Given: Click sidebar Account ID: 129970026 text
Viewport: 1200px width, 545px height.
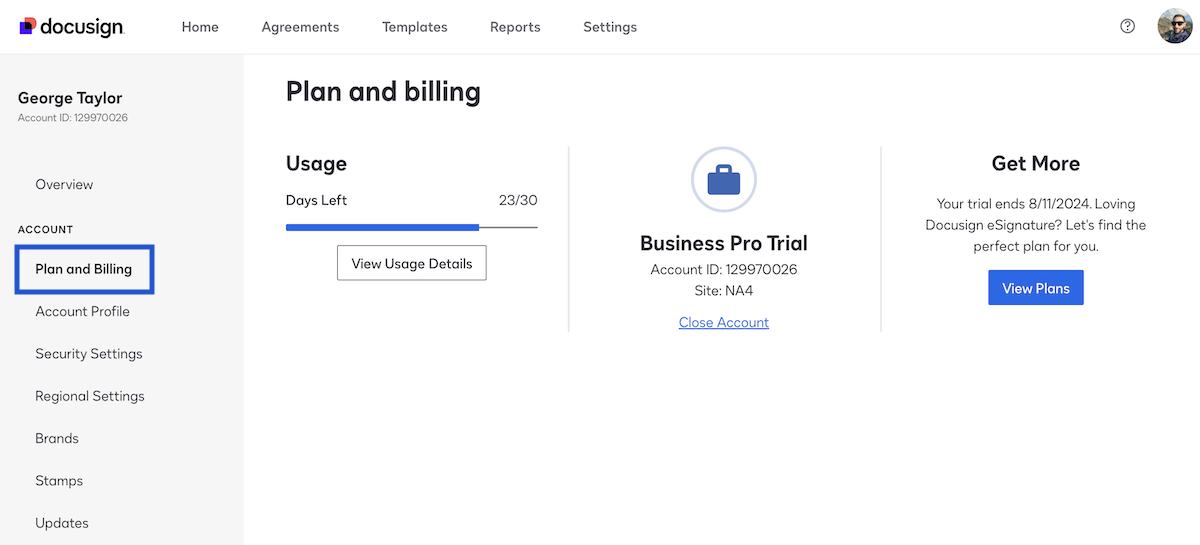Looking at the screenshot, I should coord(73,118).
